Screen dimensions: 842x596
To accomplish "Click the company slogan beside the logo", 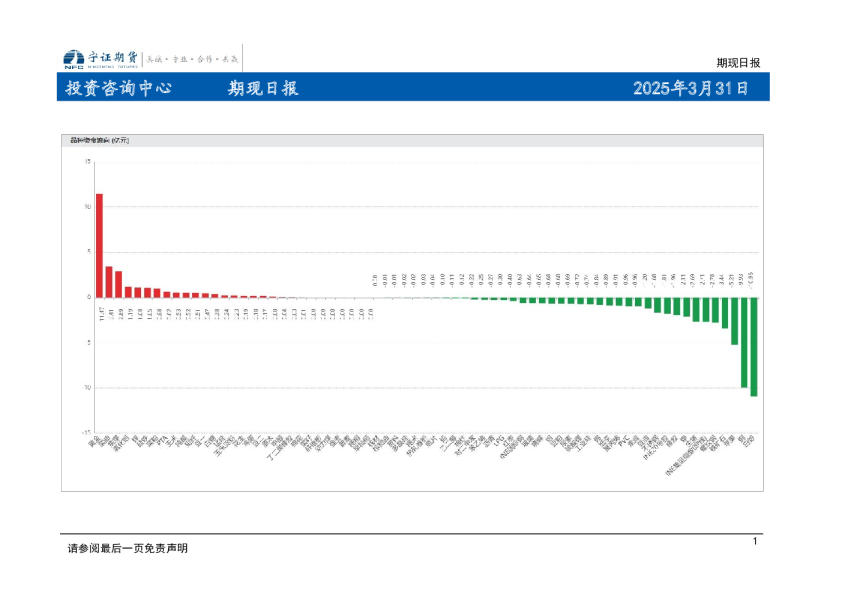I will point(194,58).
